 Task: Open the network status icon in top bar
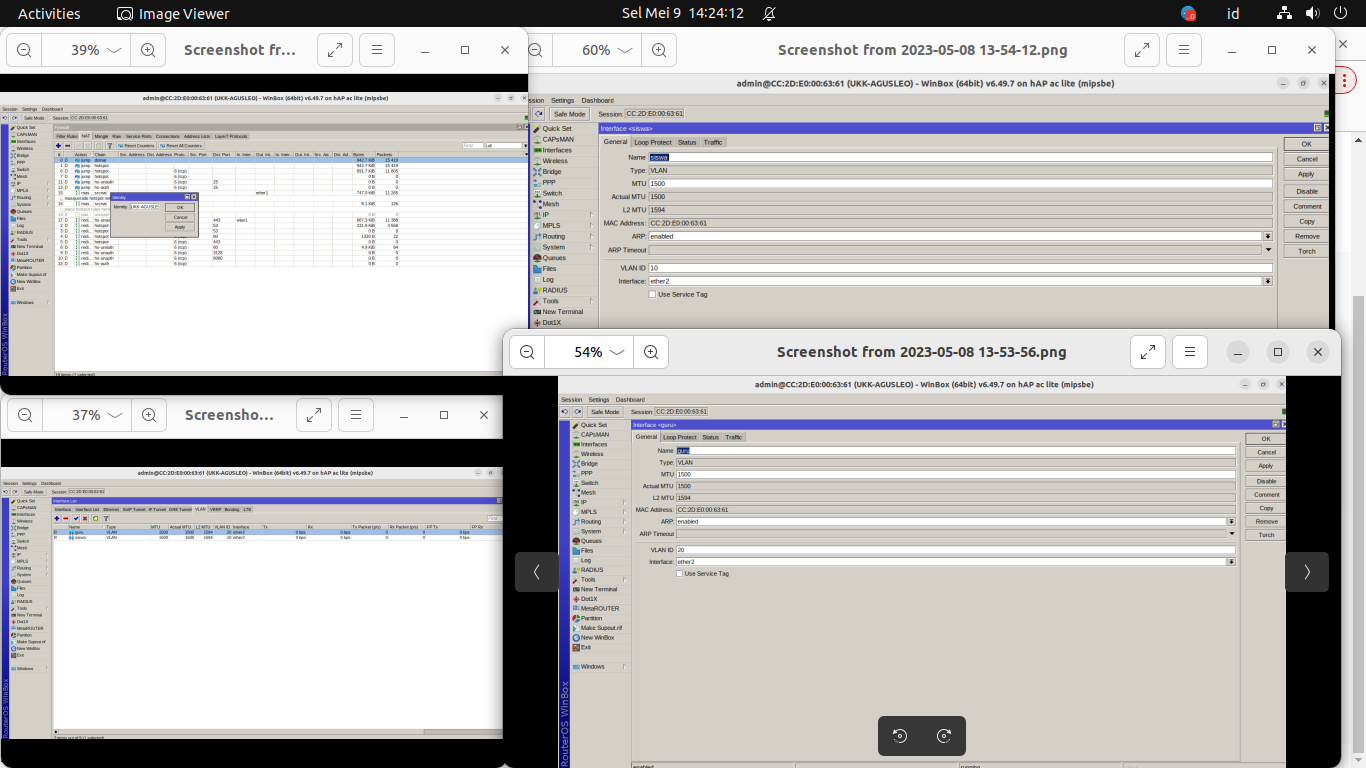tap(1284, 14)
